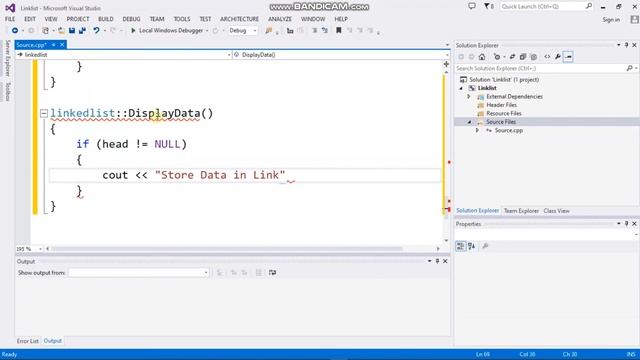Screen dimensions: 640x360
Task: Select the Resource Files folder
Action: click(504, 113)
